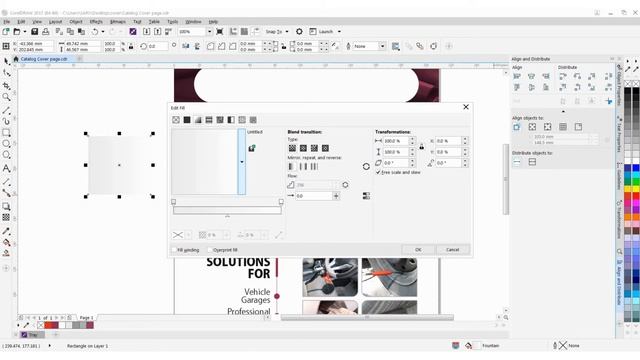Open the fill picker dropdown
This screenshot has height=360, width=640.
[x=242, y=162]
